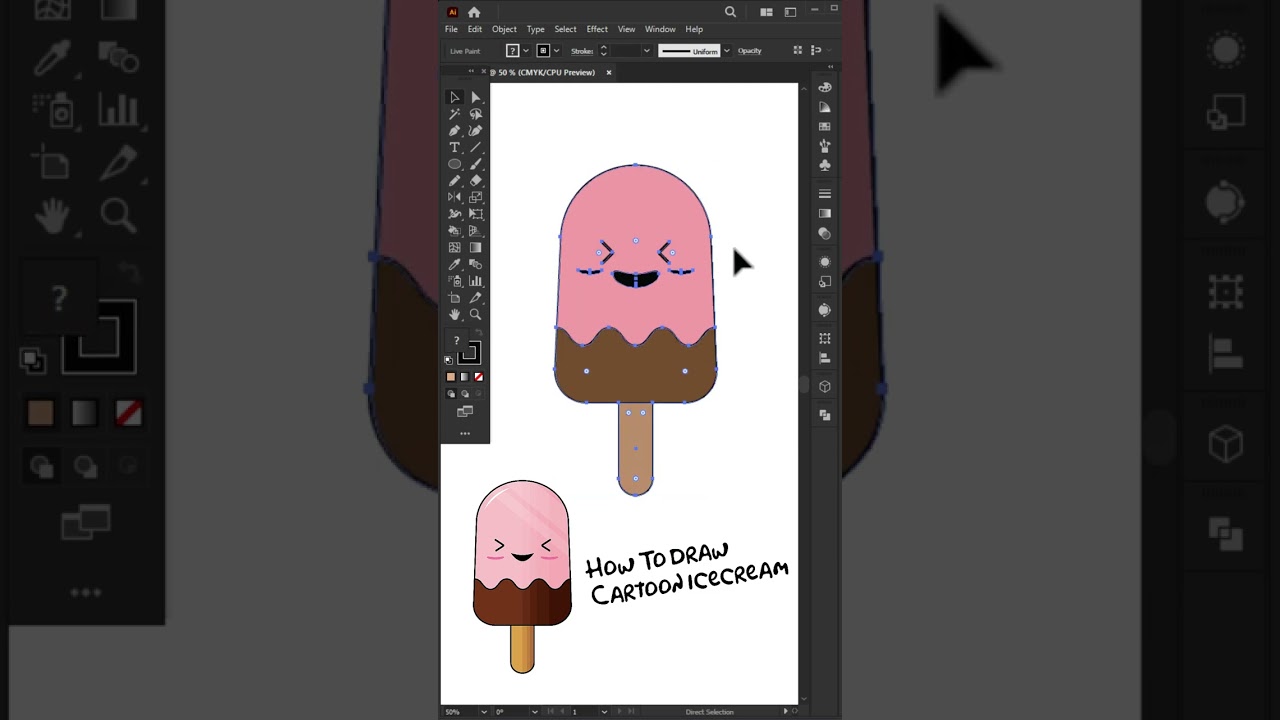Open Edit Toolbar three-dots button
The image size is (1280, 720).
[465, 433]
